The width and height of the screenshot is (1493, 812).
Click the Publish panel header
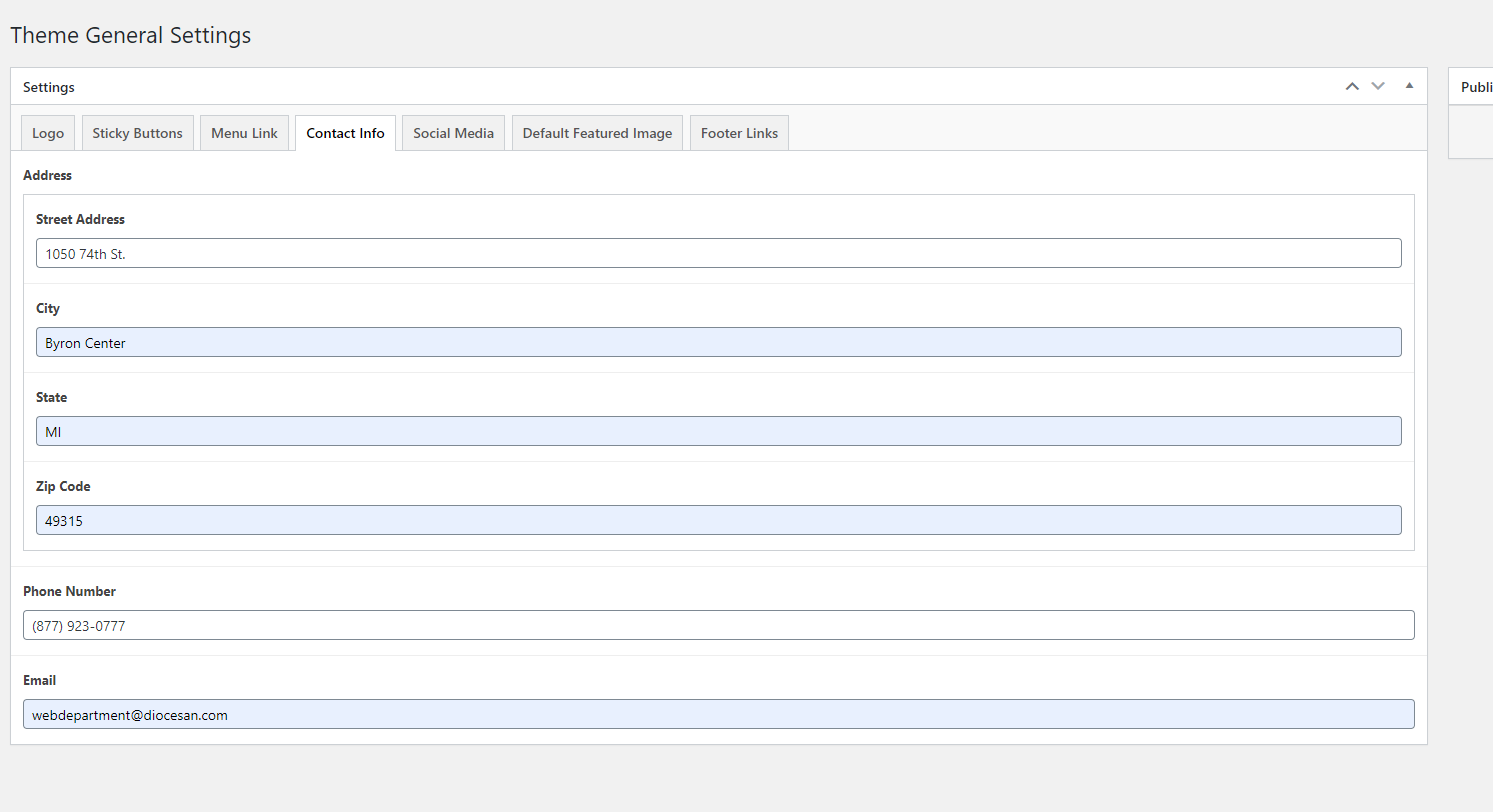point(1475,87)
